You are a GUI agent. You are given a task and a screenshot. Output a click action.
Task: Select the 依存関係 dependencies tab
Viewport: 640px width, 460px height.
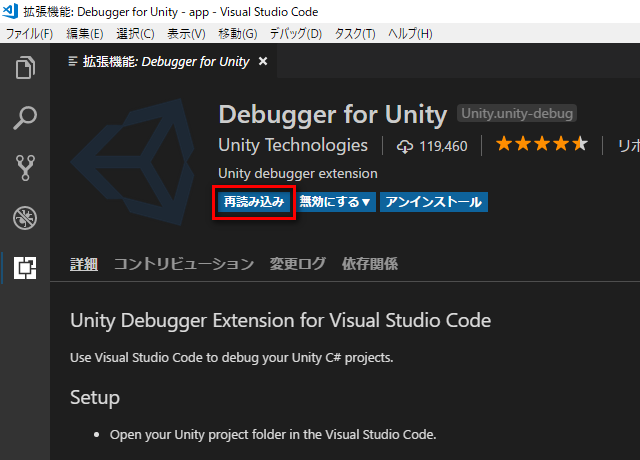pos(370,264)
